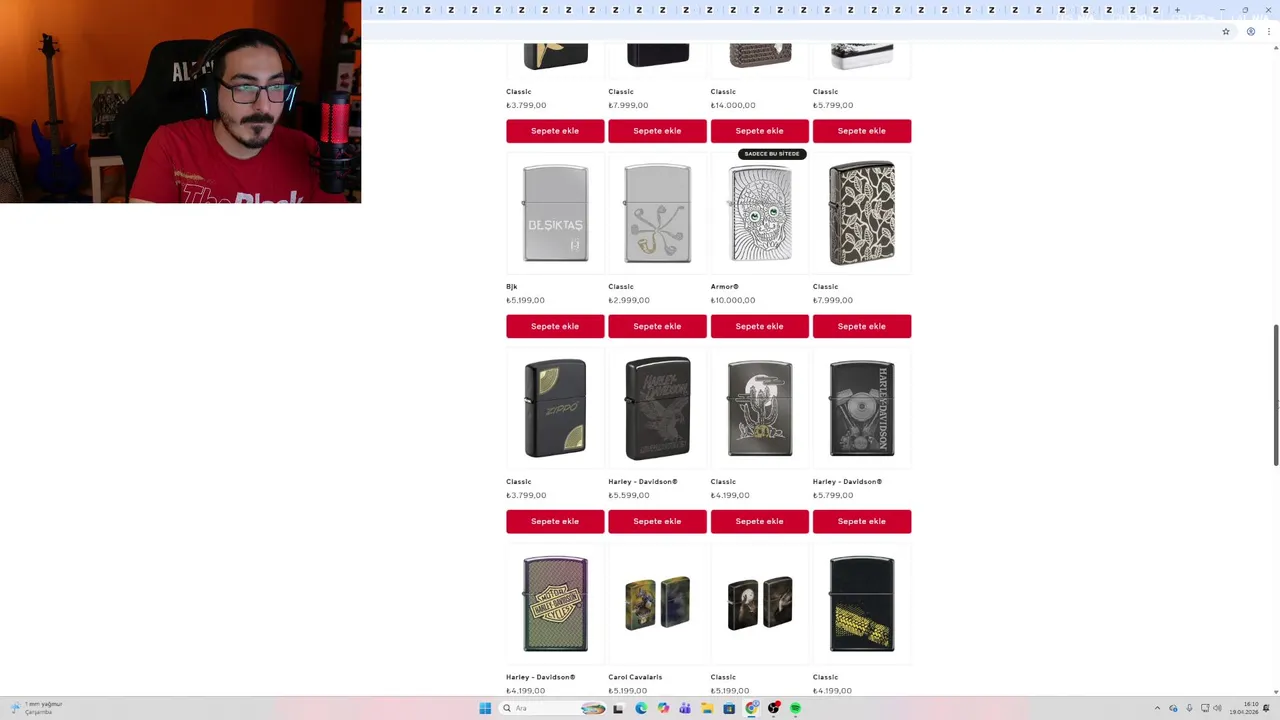Open the Carol Cavalaris lighter image

click(657, 603)
